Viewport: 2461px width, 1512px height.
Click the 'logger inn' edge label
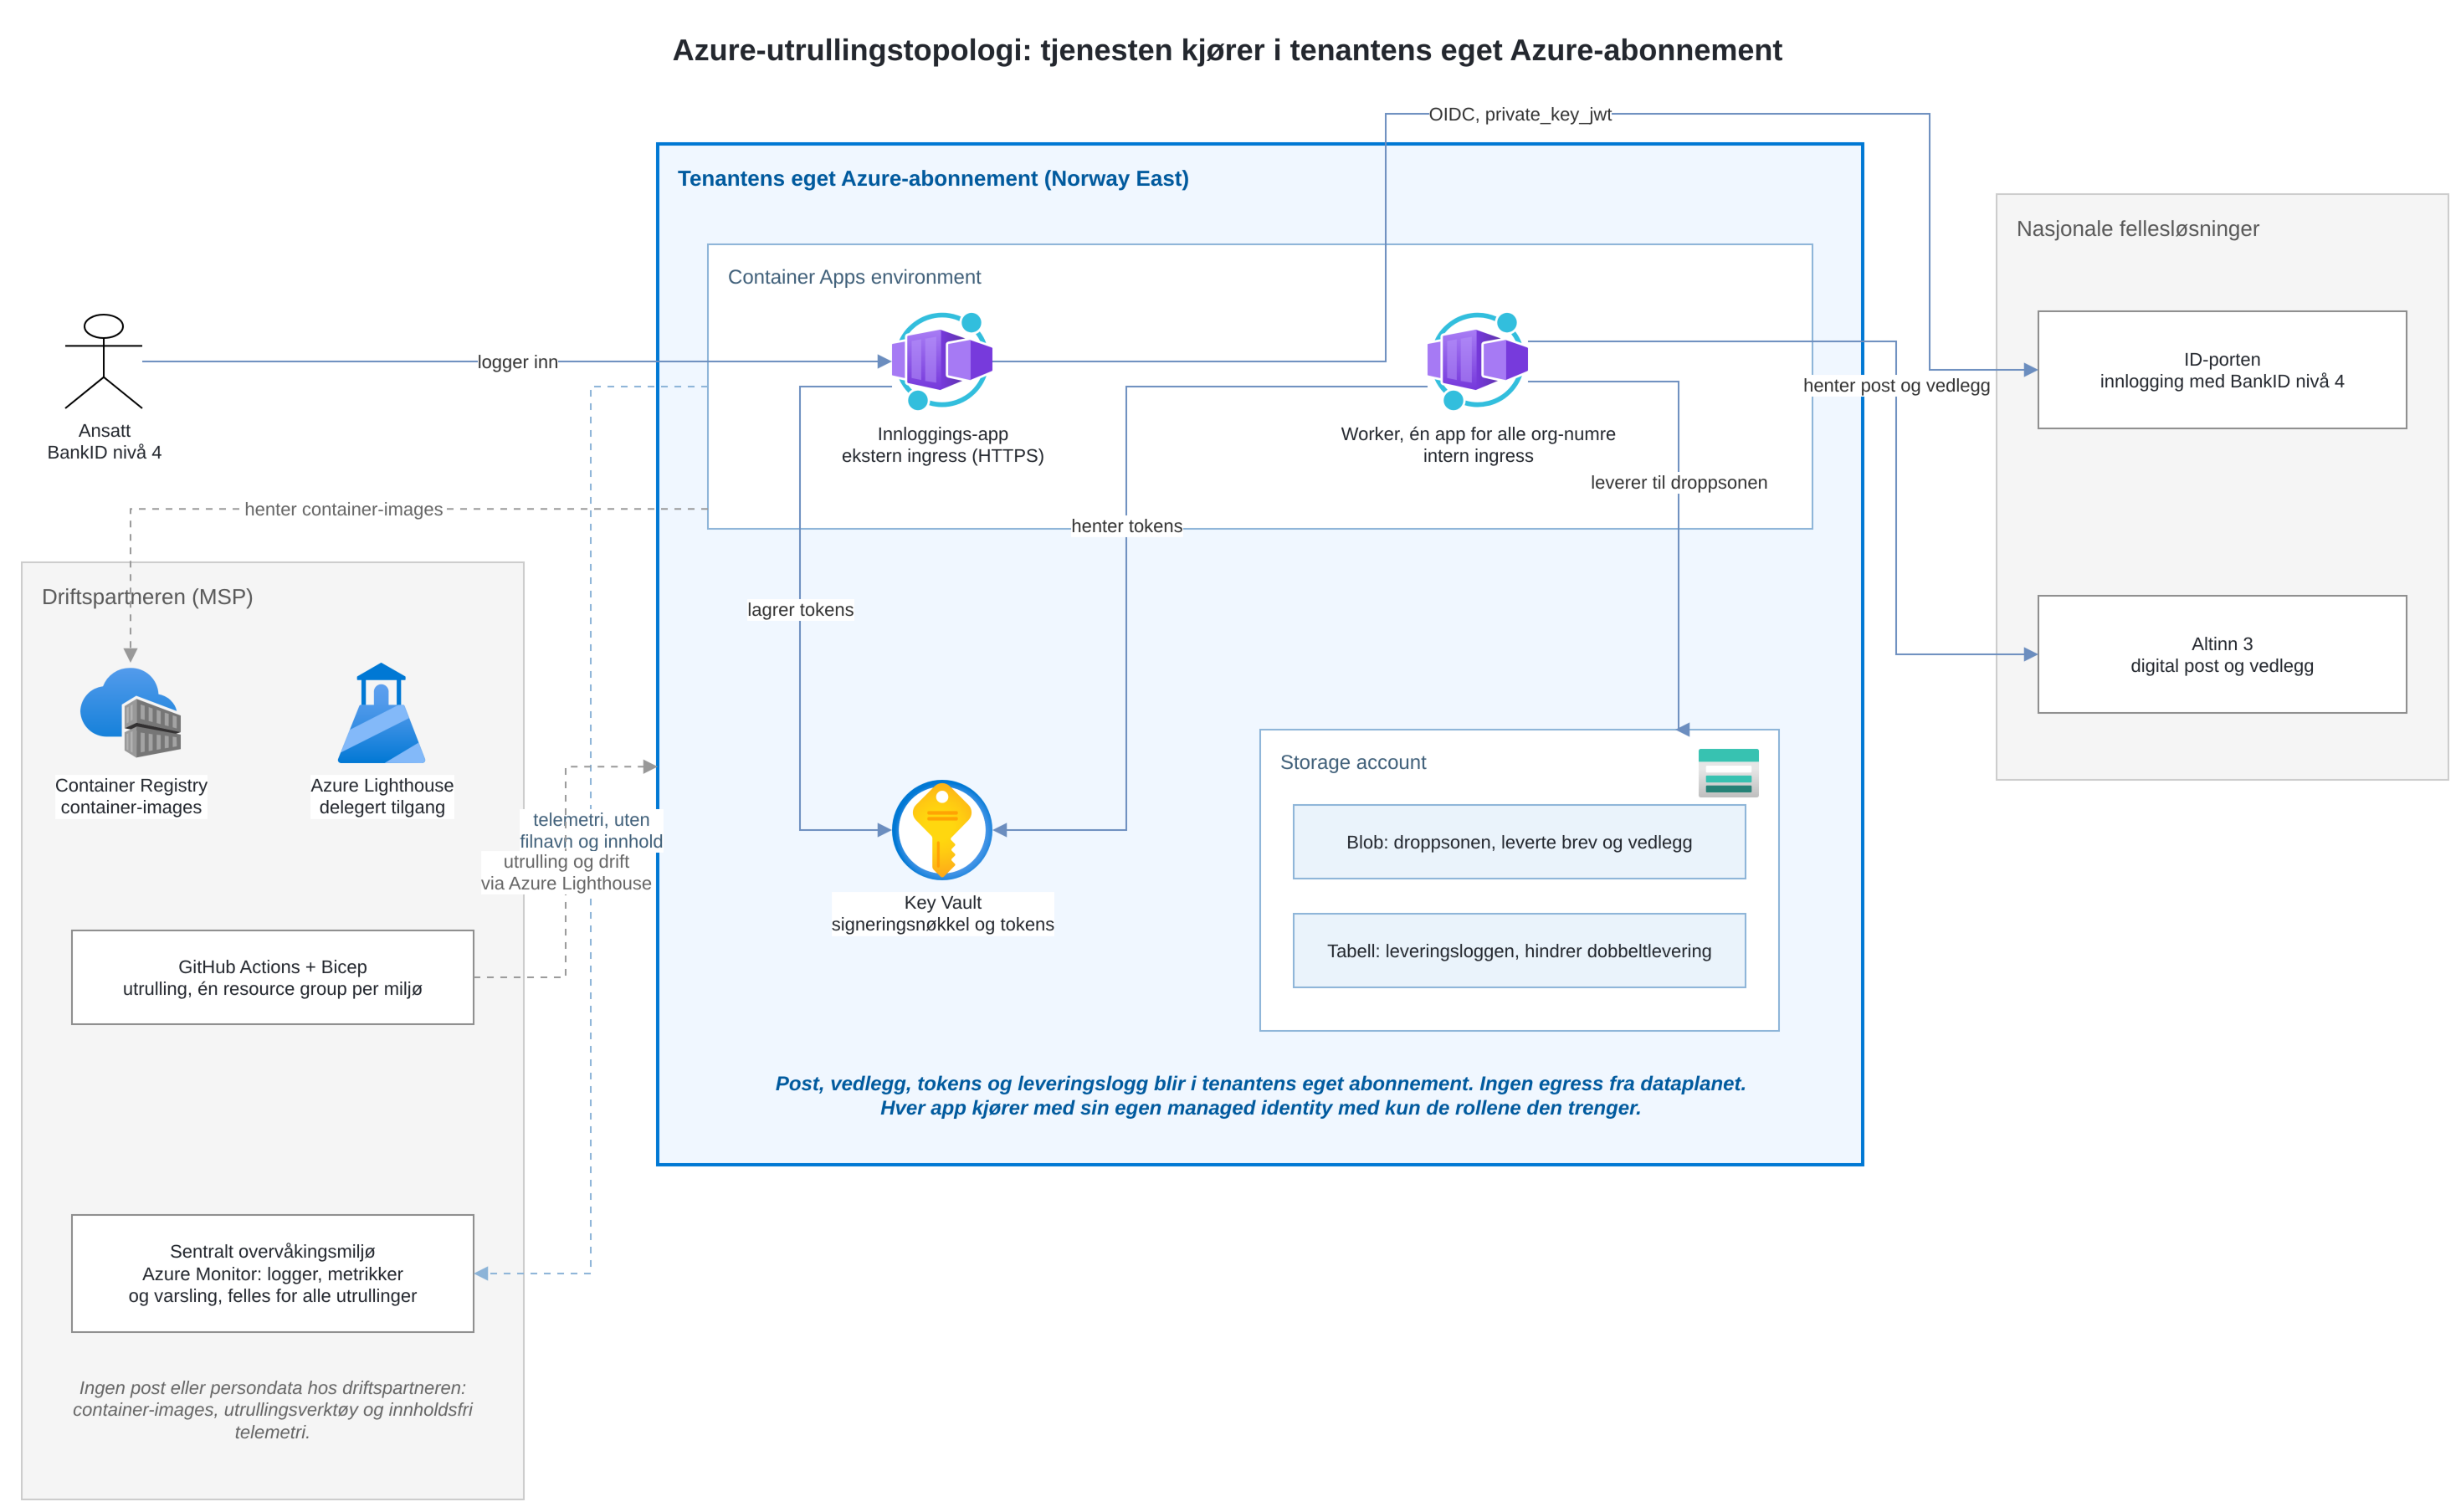click(x=517, y=362)
